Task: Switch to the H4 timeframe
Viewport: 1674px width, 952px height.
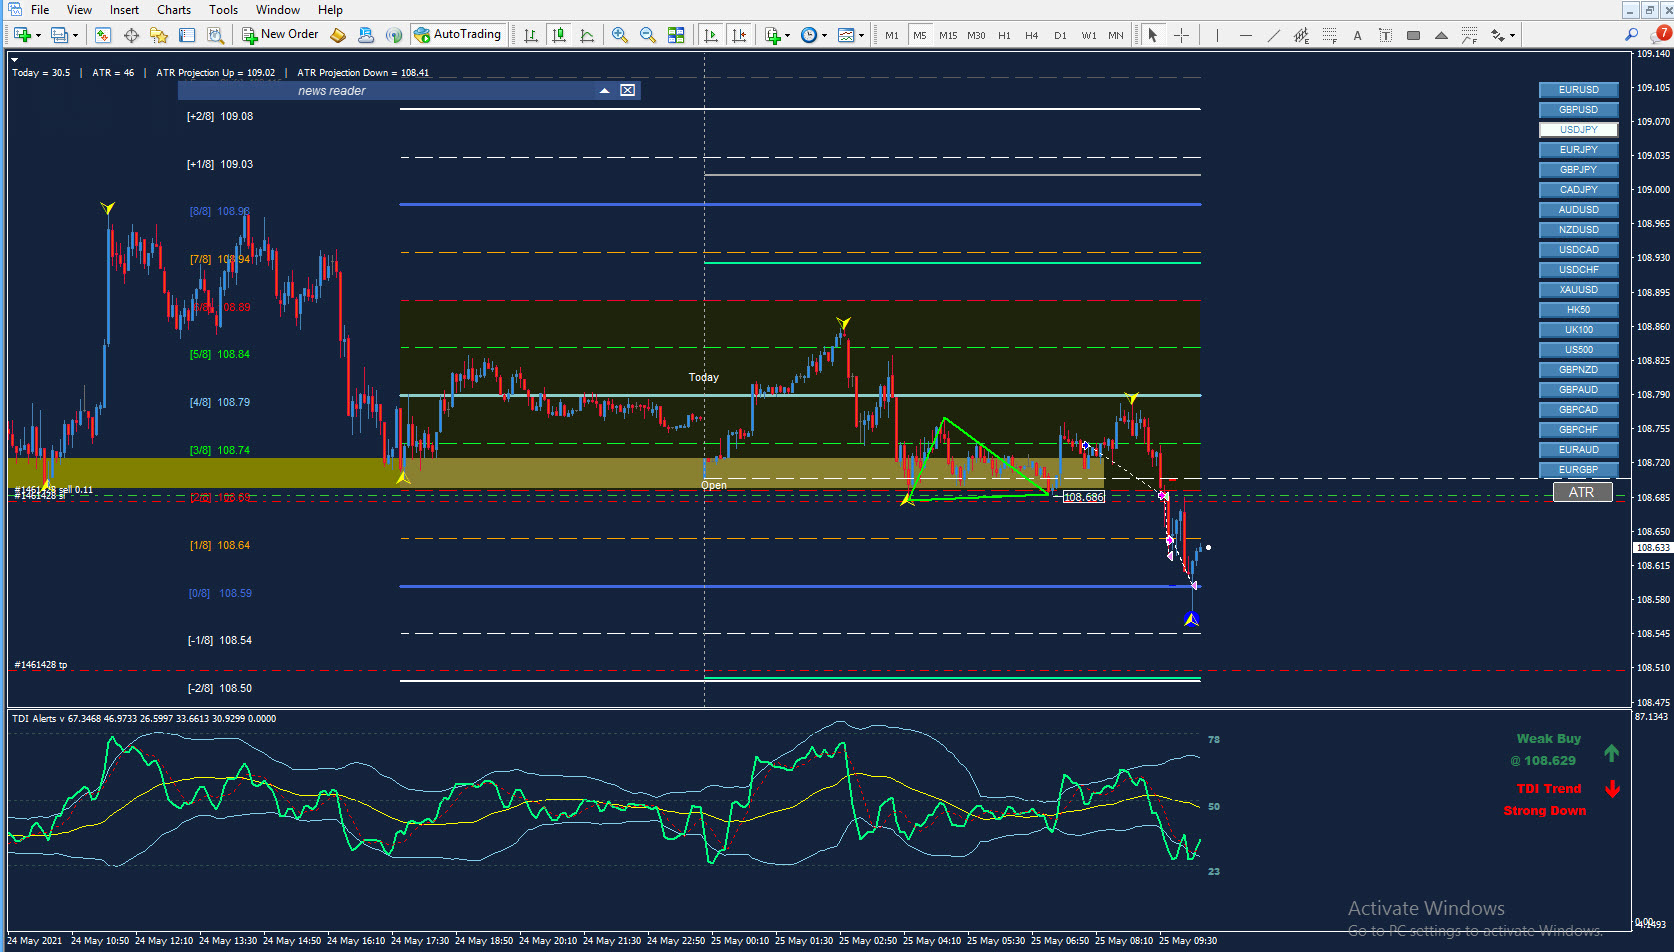Action: [x=1032, y=35]
